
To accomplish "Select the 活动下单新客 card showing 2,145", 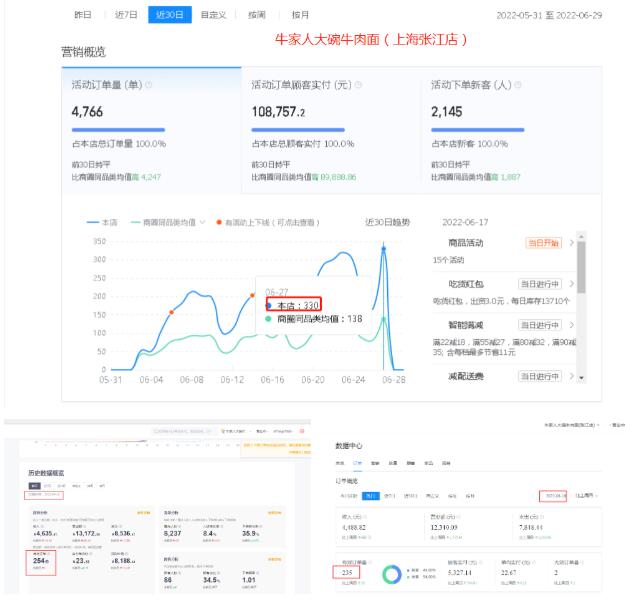I will pos(511,130).
